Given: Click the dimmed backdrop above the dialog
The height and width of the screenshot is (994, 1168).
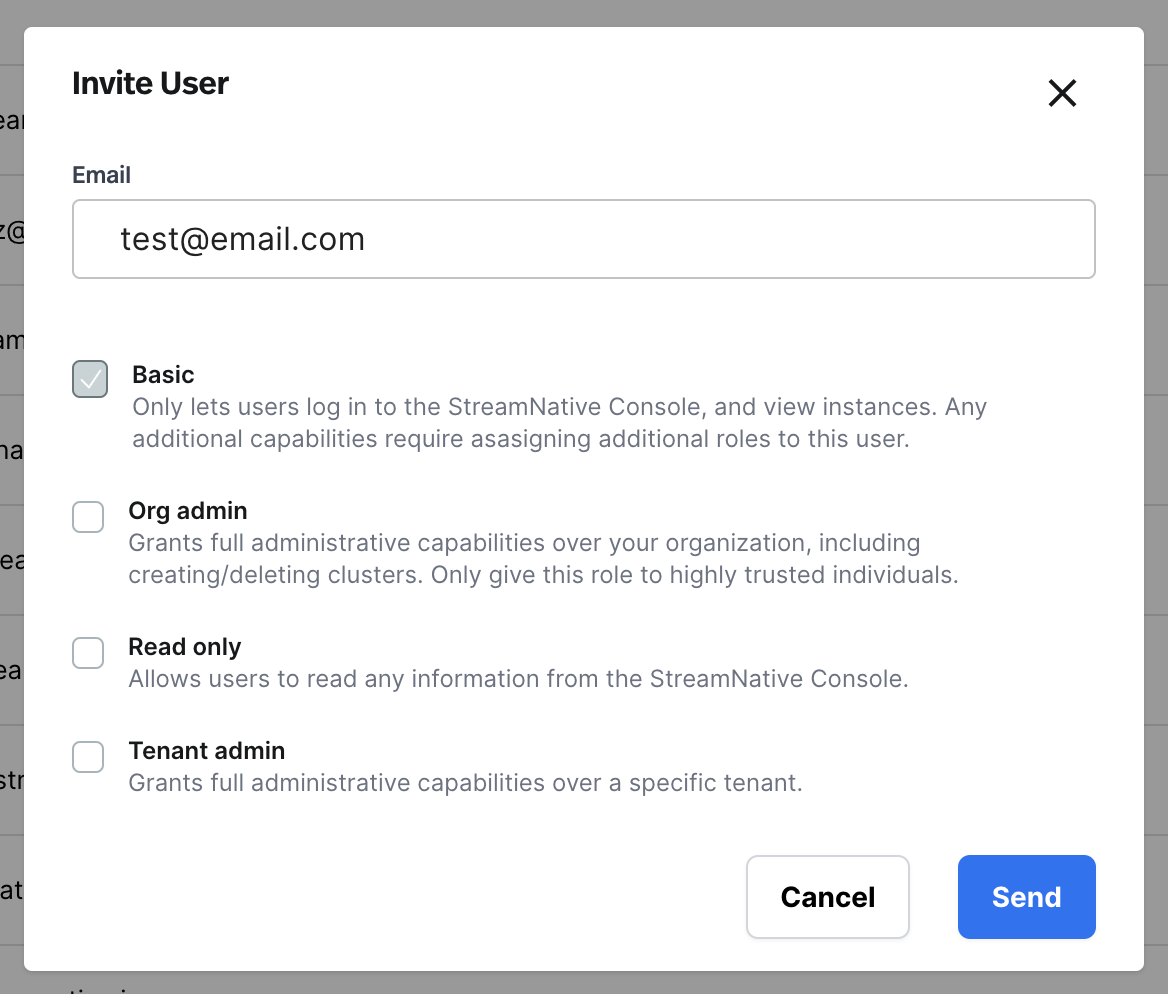Looking at the screenshot, I should pos(584,12).
